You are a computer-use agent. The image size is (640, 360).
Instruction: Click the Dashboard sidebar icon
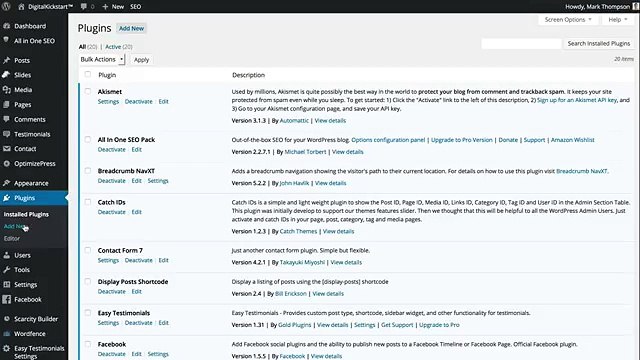click(x=7, y=26)
